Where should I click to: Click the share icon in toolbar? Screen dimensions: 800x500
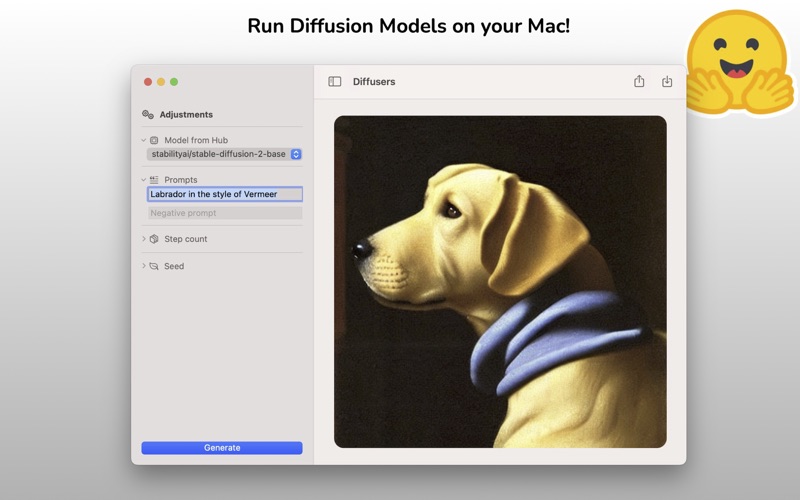[639, 81]
